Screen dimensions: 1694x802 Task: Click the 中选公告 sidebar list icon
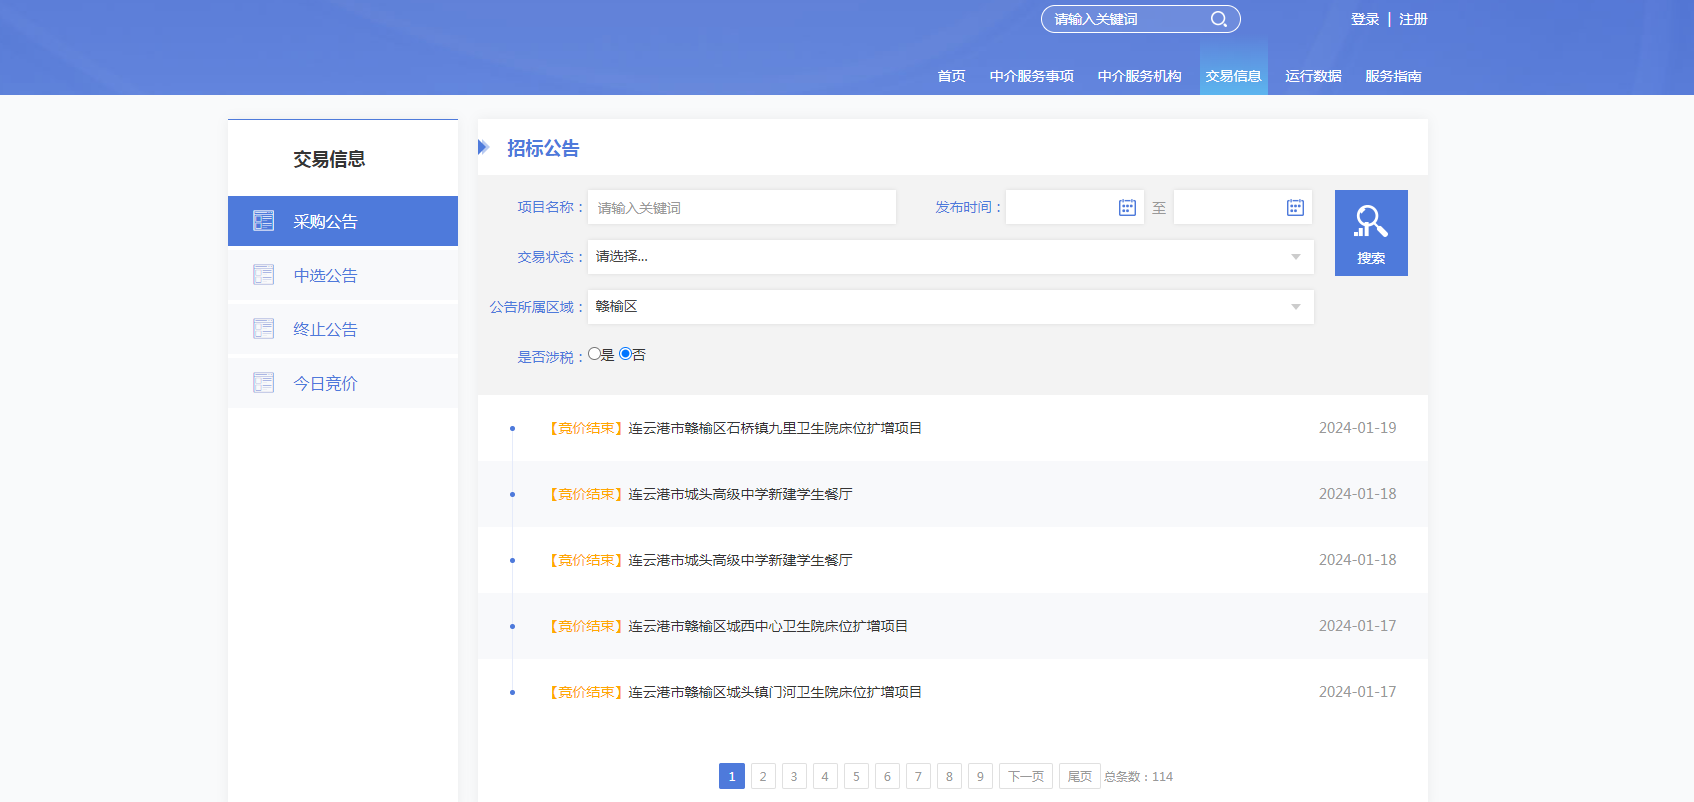click(264, 275)
